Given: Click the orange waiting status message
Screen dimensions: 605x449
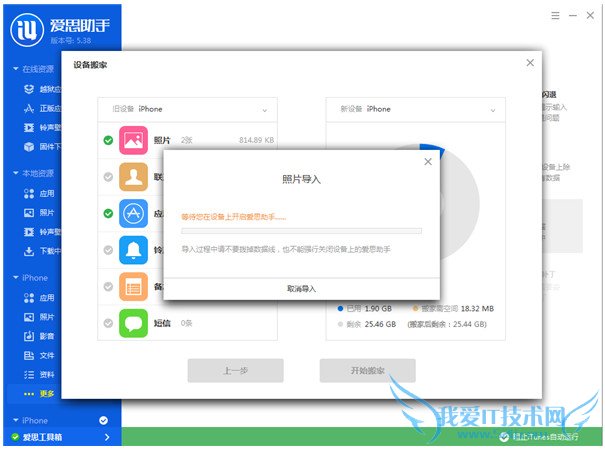Looking at the screenshot, I should point(234,217).
